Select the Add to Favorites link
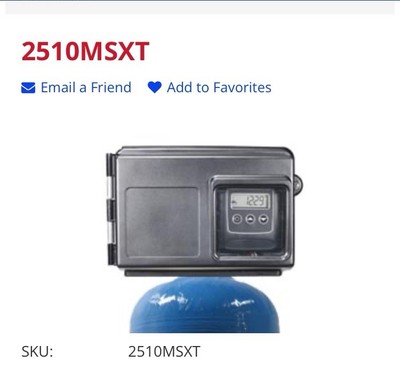Image resolution: width=400 pixels, height=386 pixels. pyautogui.click(x=219, y=87)
